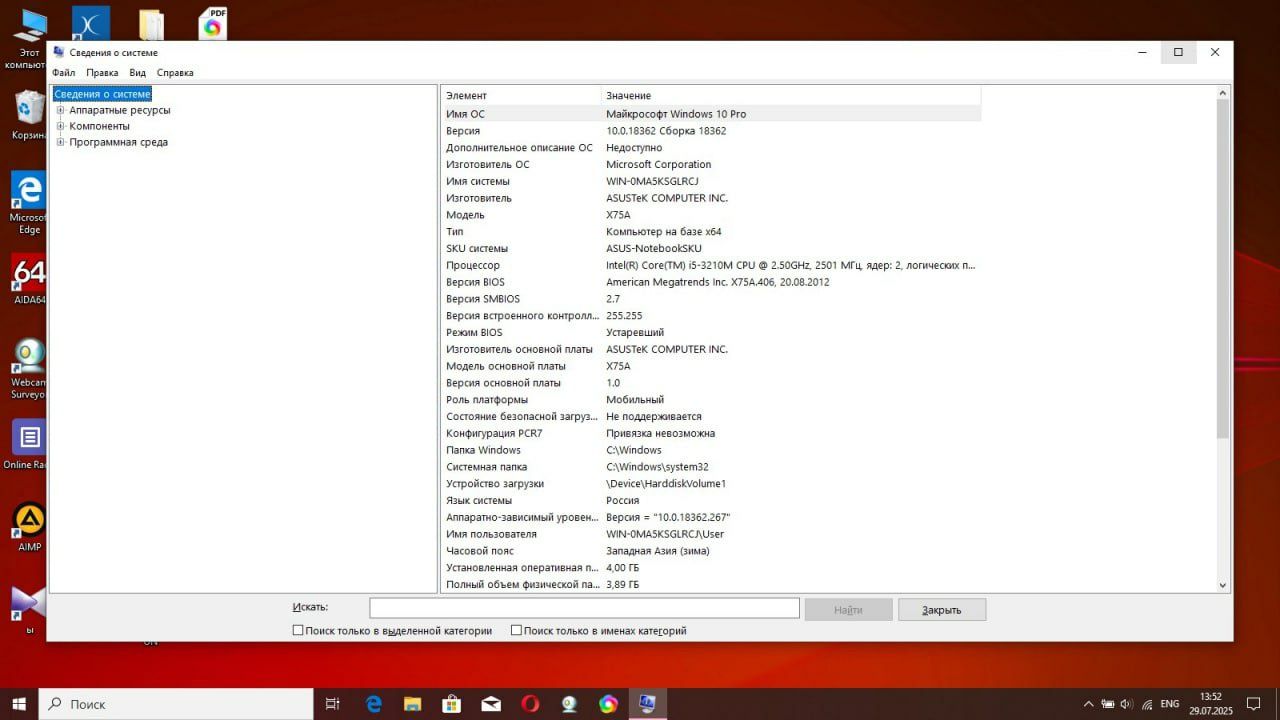Image resolution: width=1280 pixels, height=720 pixels.
Task: Open the colorful ring app on taskbar
Action: (608, 704)
